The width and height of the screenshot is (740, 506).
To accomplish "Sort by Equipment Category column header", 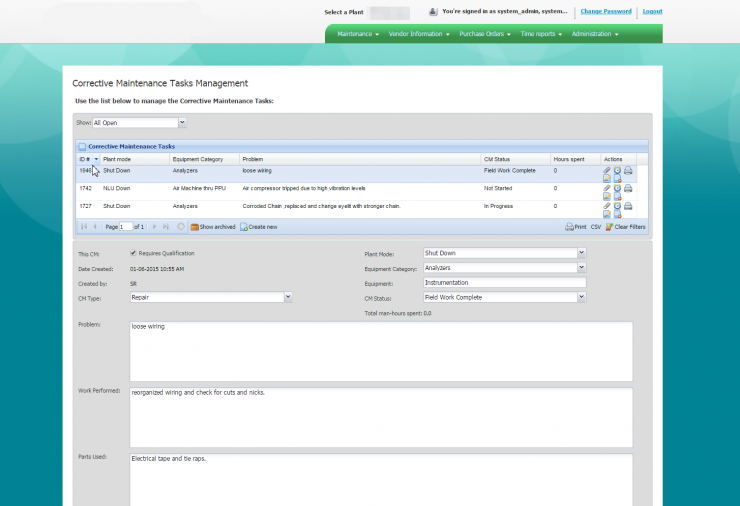I will pyautogui.click(x=204, y=159).
